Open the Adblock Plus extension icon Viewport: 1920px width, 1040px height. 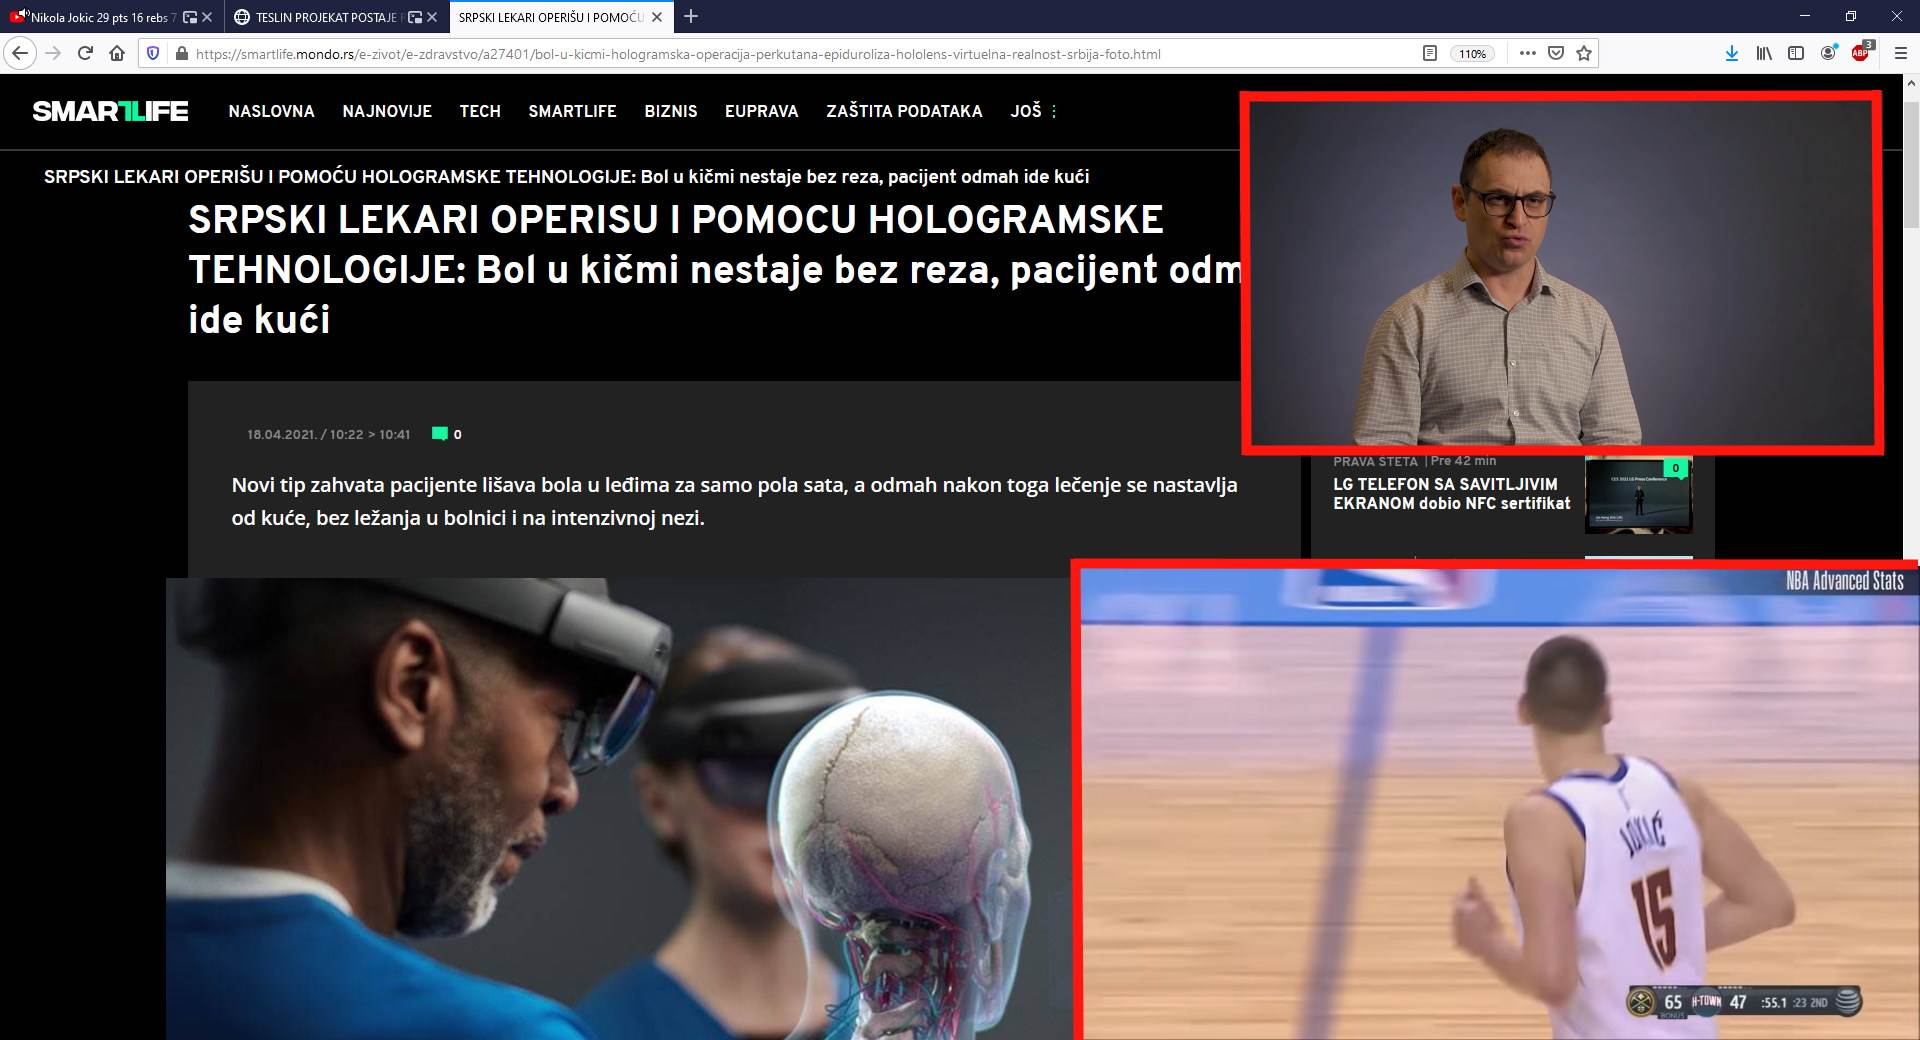(x=1861, y=53)
